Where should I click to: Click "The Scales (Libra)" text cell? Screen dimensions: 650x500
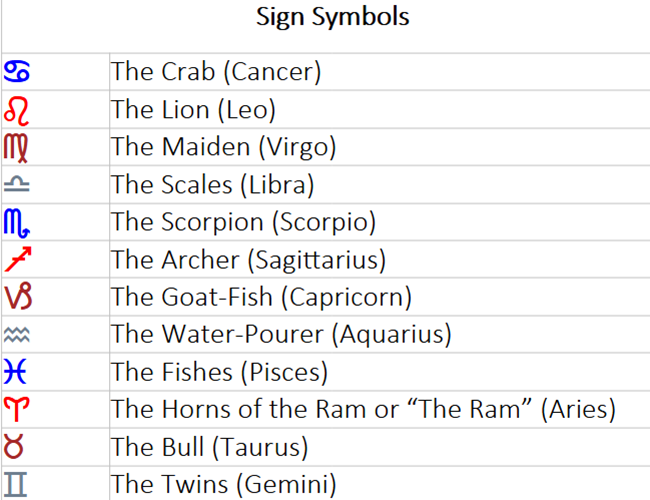click(x=213, y=185)
